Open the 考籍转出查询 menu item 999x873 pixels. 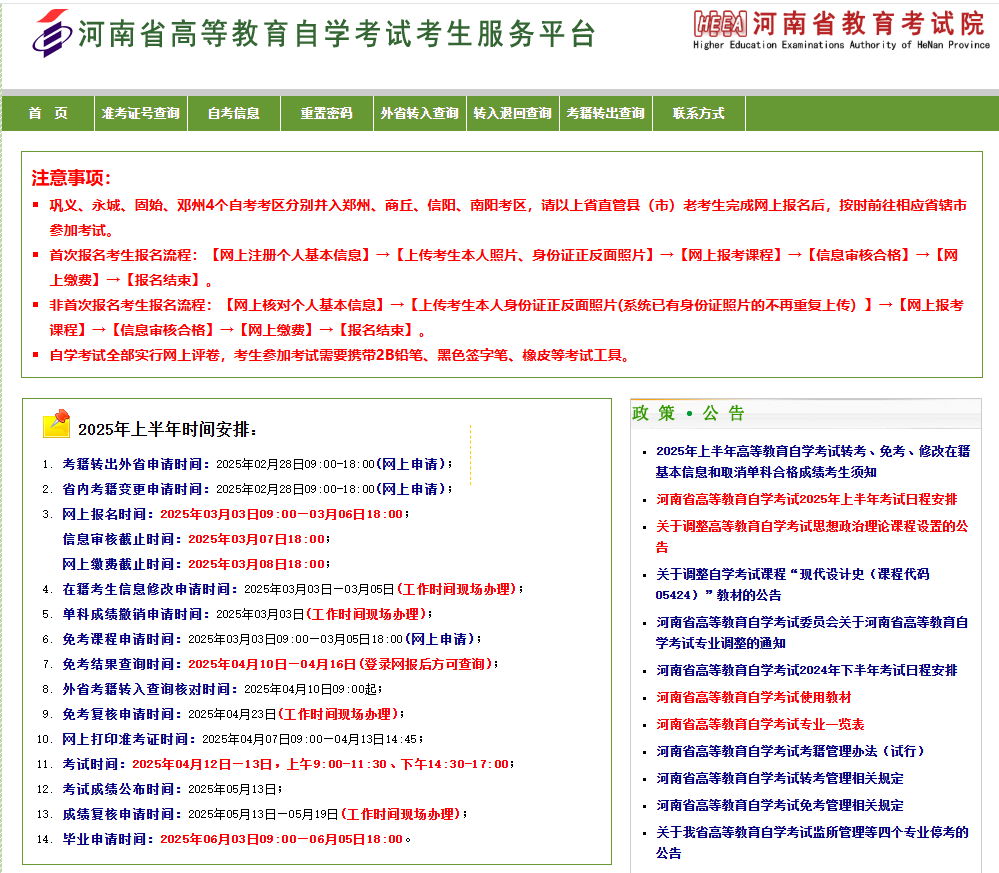(607, 113)
